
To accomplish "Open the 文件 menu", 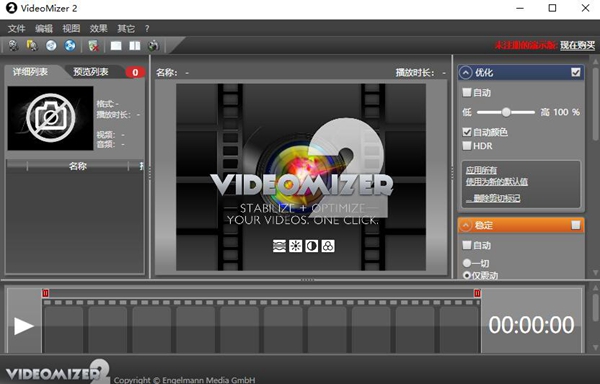I will (x=16, y=29).
